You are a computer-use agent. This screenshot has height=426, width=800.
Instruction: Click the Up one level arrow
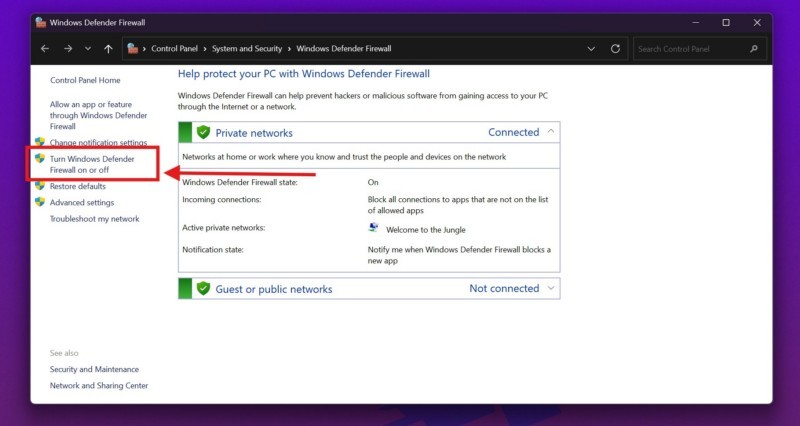pos(108,48)
